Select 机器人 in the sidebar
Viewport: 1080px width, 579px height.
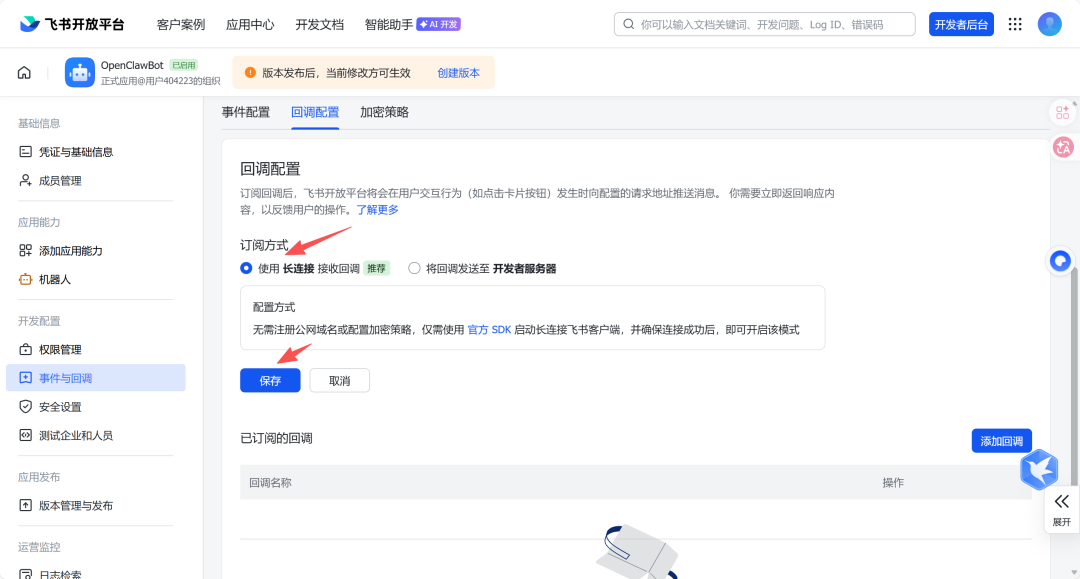62,281
